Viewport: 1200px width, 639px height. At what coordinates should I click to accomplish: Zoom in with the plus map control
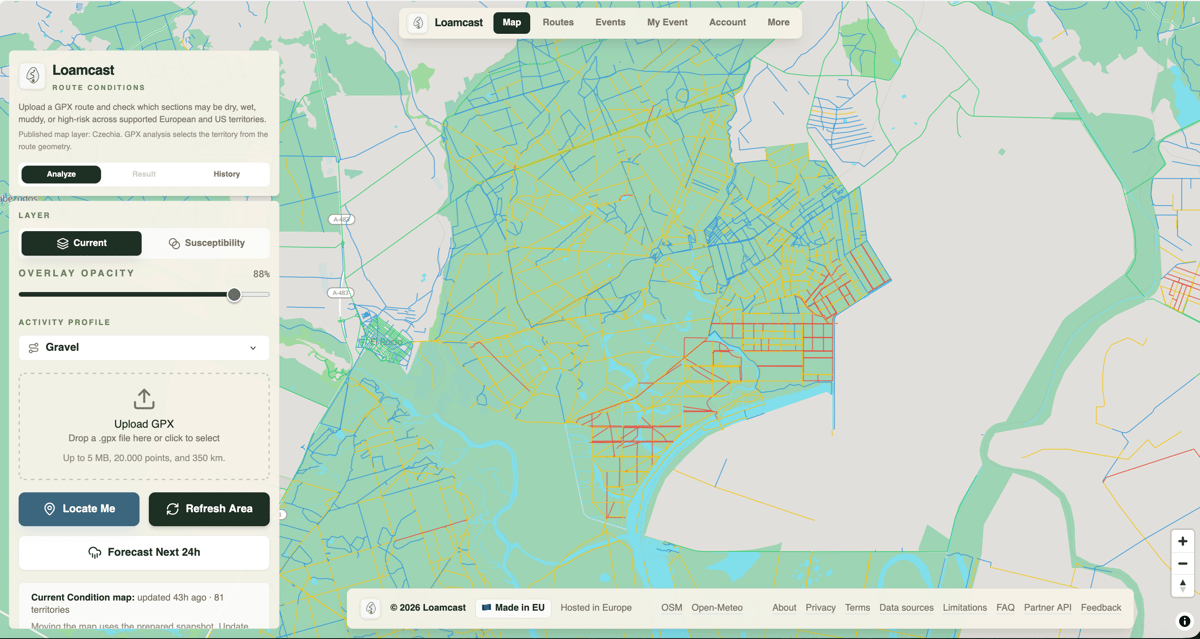pos(1182,541)
